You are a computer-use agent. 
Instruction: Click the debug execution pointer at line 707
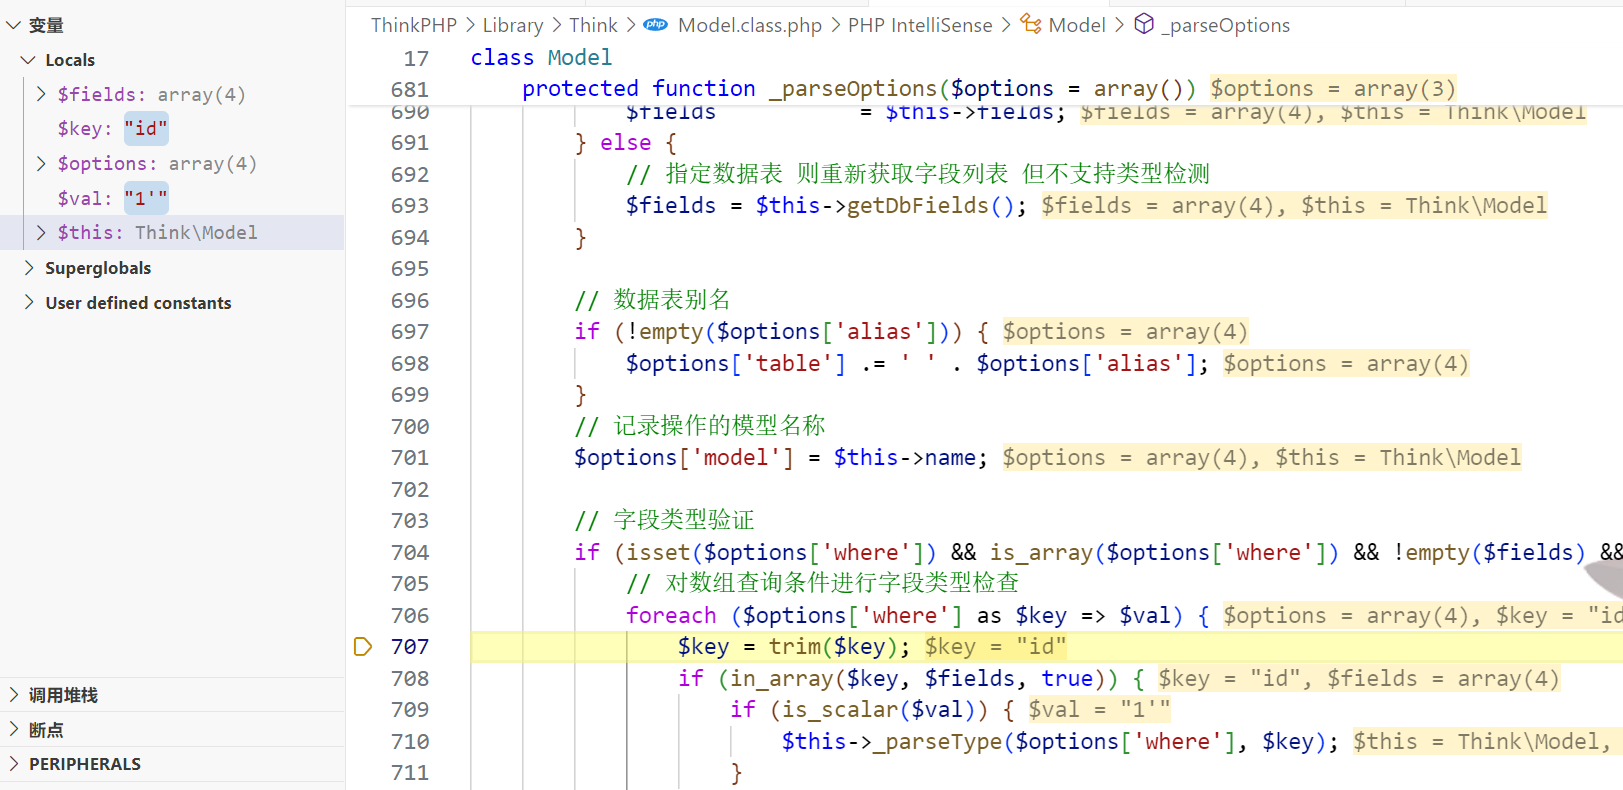coord(363,647)
